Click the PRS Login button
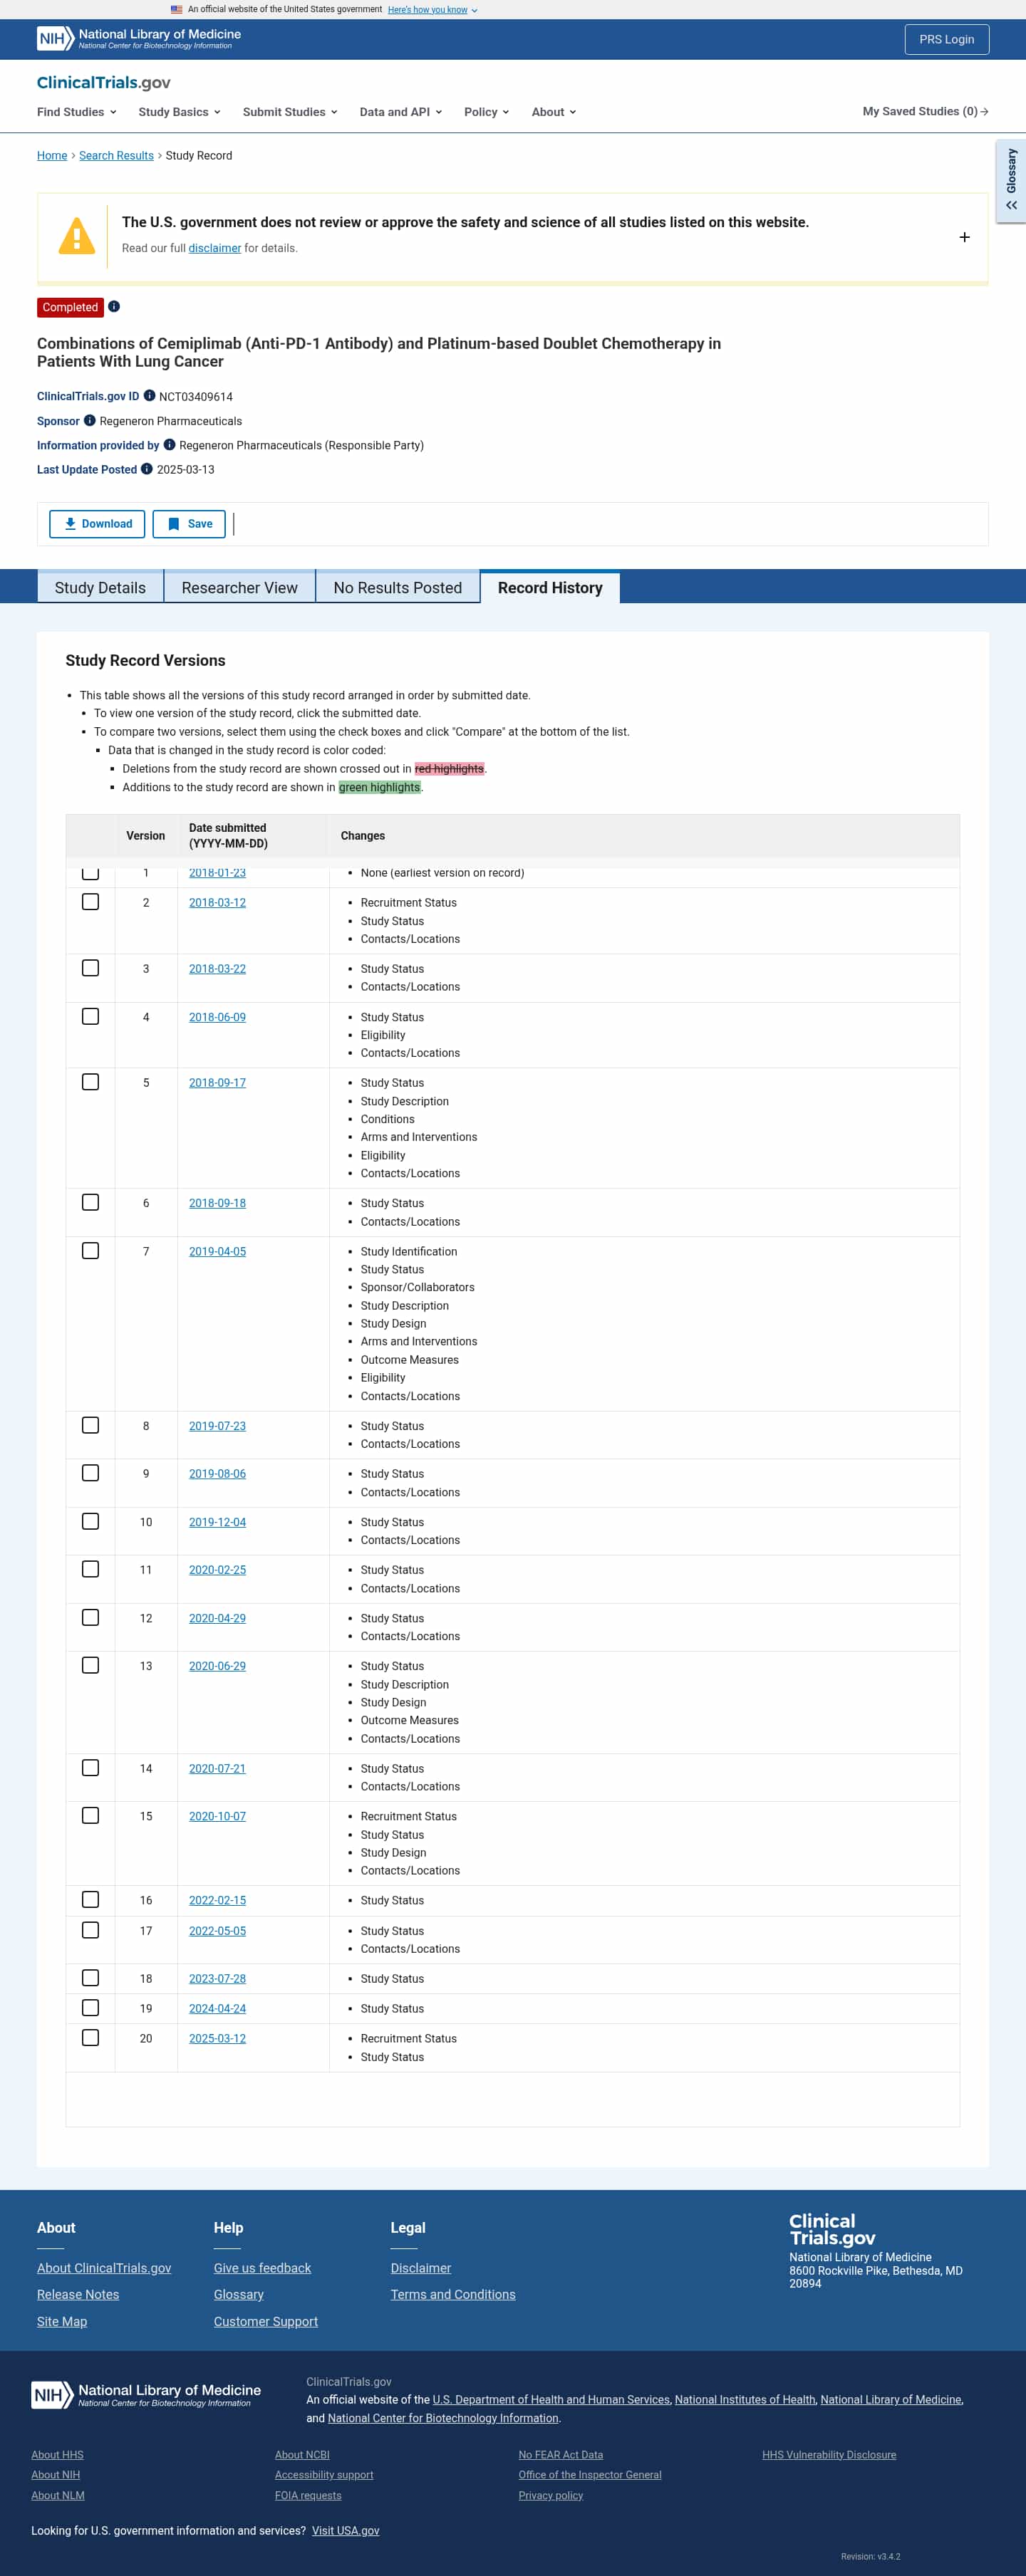The image size is (1026, 2576). [x=946, y=40]
